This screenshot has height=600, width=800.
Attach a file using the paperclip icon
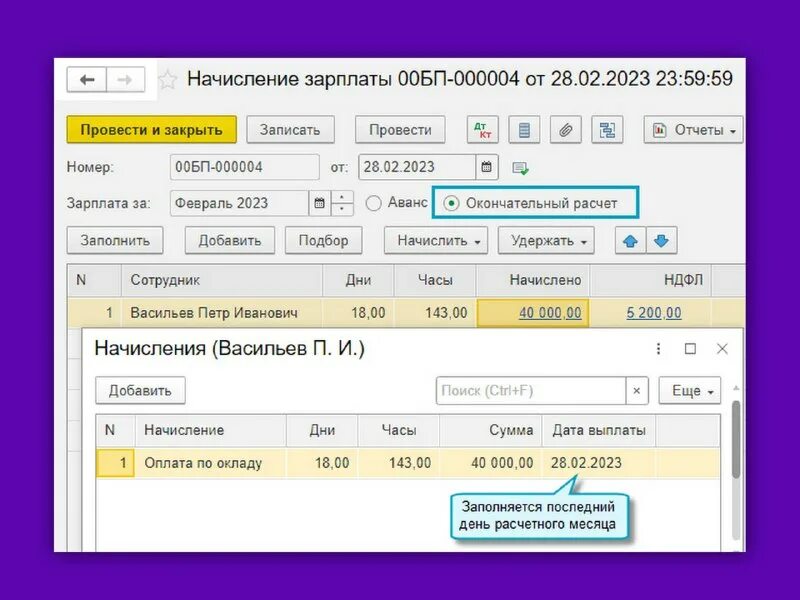(565, 130)
